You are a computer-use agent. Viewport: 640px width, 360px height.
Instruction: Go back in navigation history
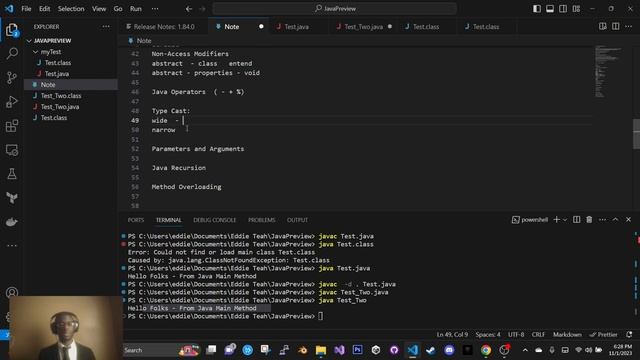tap(189, 9)
